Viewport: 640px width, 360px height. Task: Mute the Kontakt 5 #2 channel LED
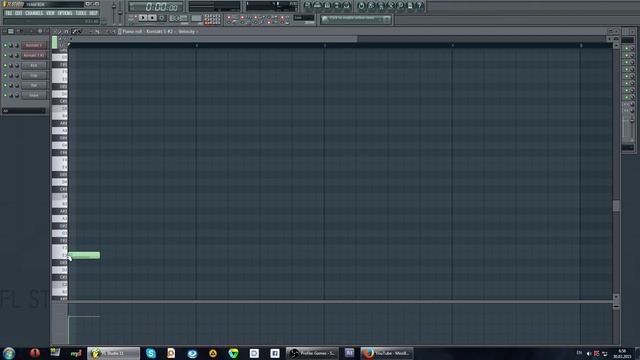5,55
